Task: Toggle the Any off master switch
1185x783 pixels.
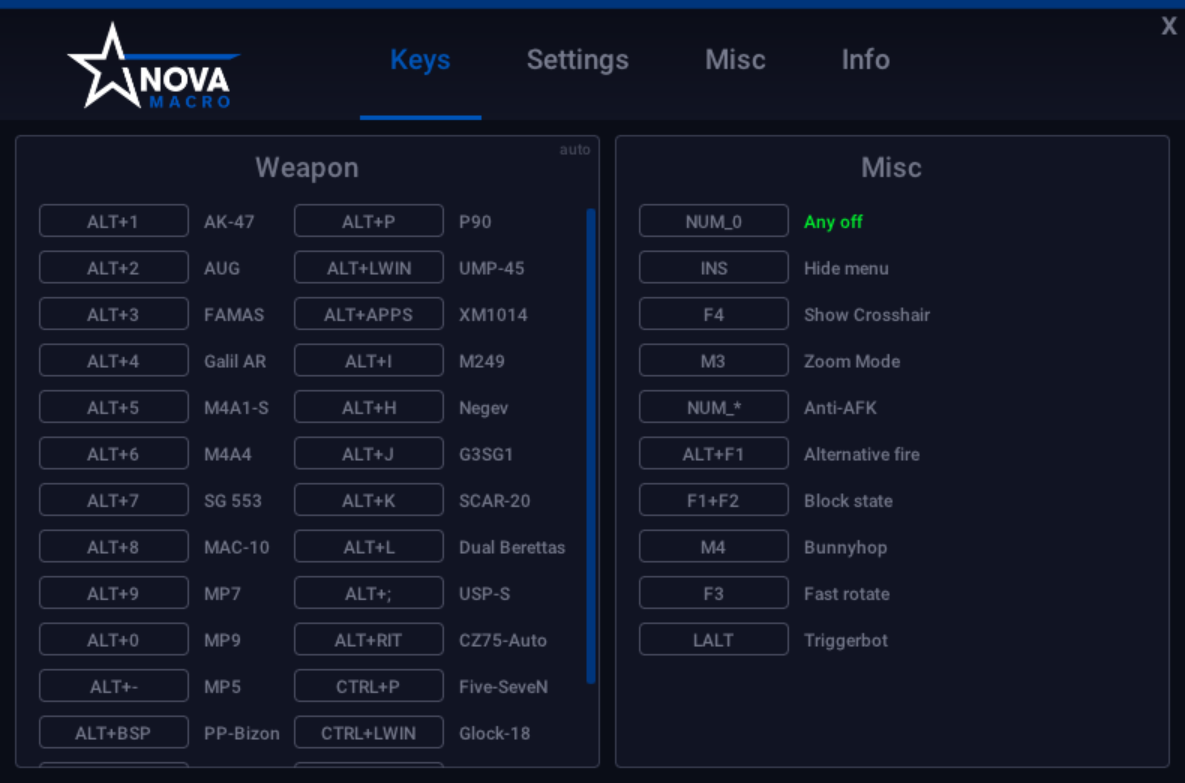Action: [714, 220]
